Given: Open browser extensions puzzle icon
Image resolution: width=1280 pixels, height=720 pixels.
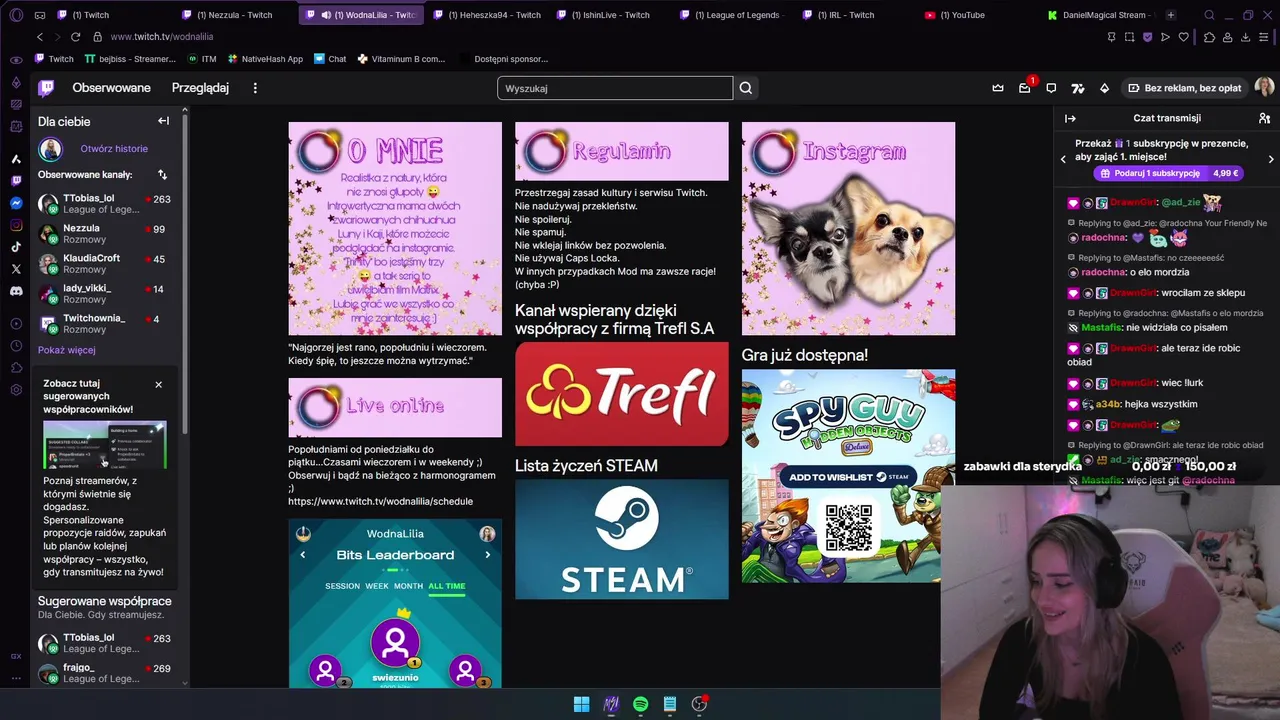Looking at the screenshot, I should (x=1208, y=37).
